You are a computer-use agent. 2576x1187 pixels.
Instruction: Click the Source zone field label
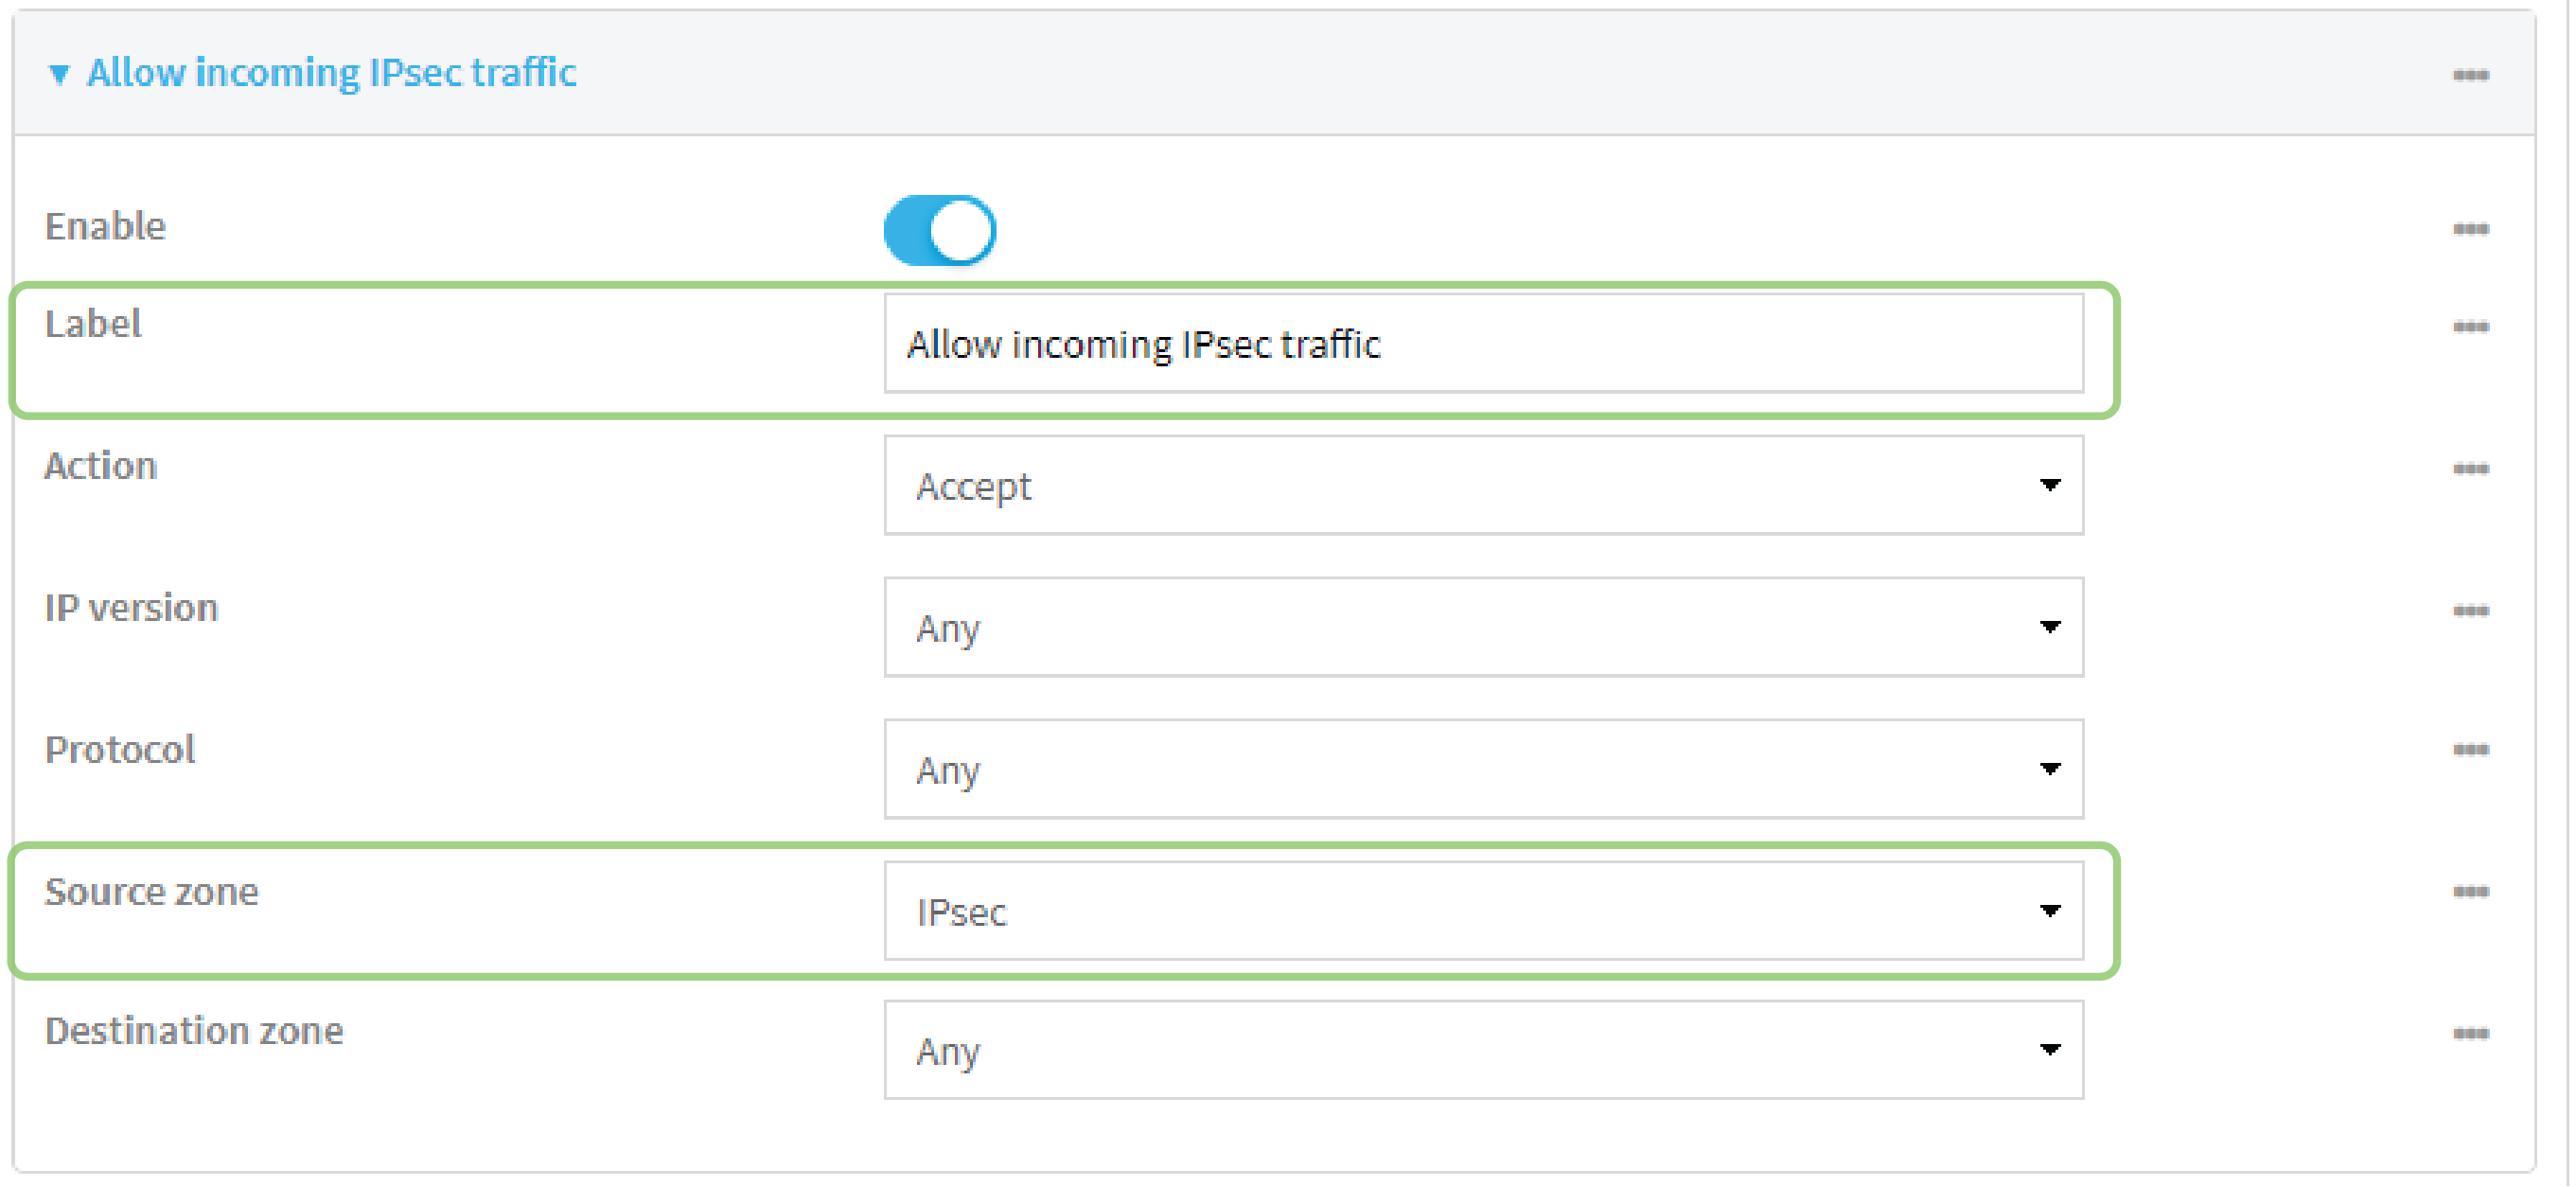coord(151,891)
